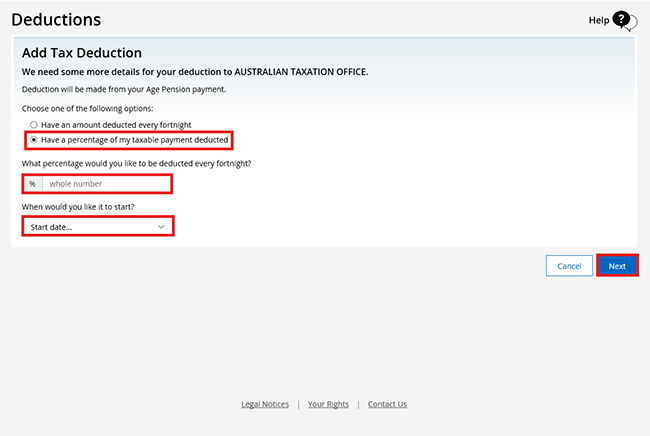650x436 pixels.
Task: Click the Help speech bubble question mark icon
Action: click(x=624, y=20)
